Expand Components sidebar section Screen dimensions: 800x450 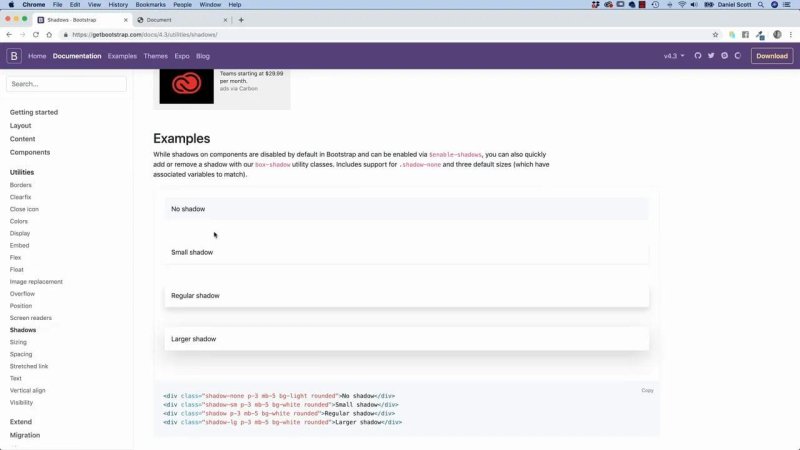point(30,152)
